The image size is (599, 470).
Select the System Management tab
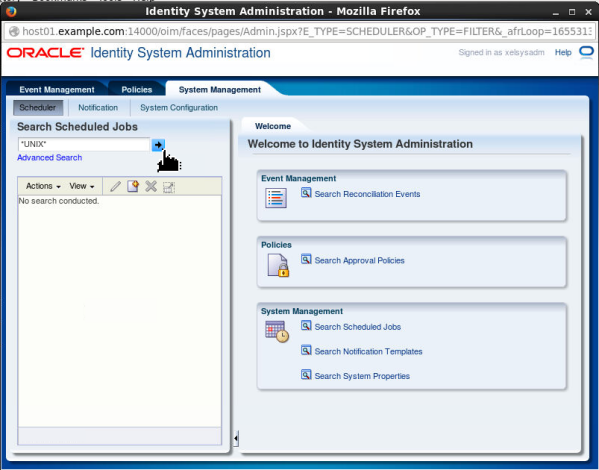(220, 89)
